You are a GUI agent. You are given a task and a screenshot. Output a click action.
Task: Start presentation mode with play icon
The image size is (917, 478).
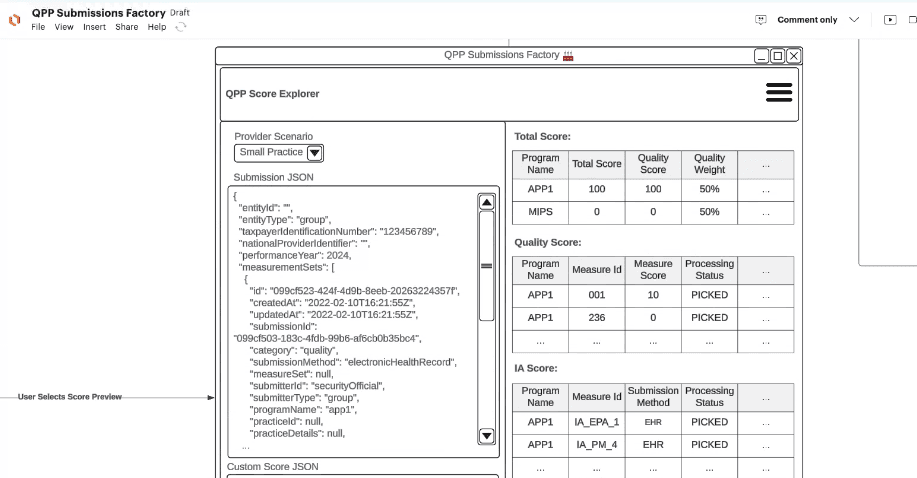(890, 20)
